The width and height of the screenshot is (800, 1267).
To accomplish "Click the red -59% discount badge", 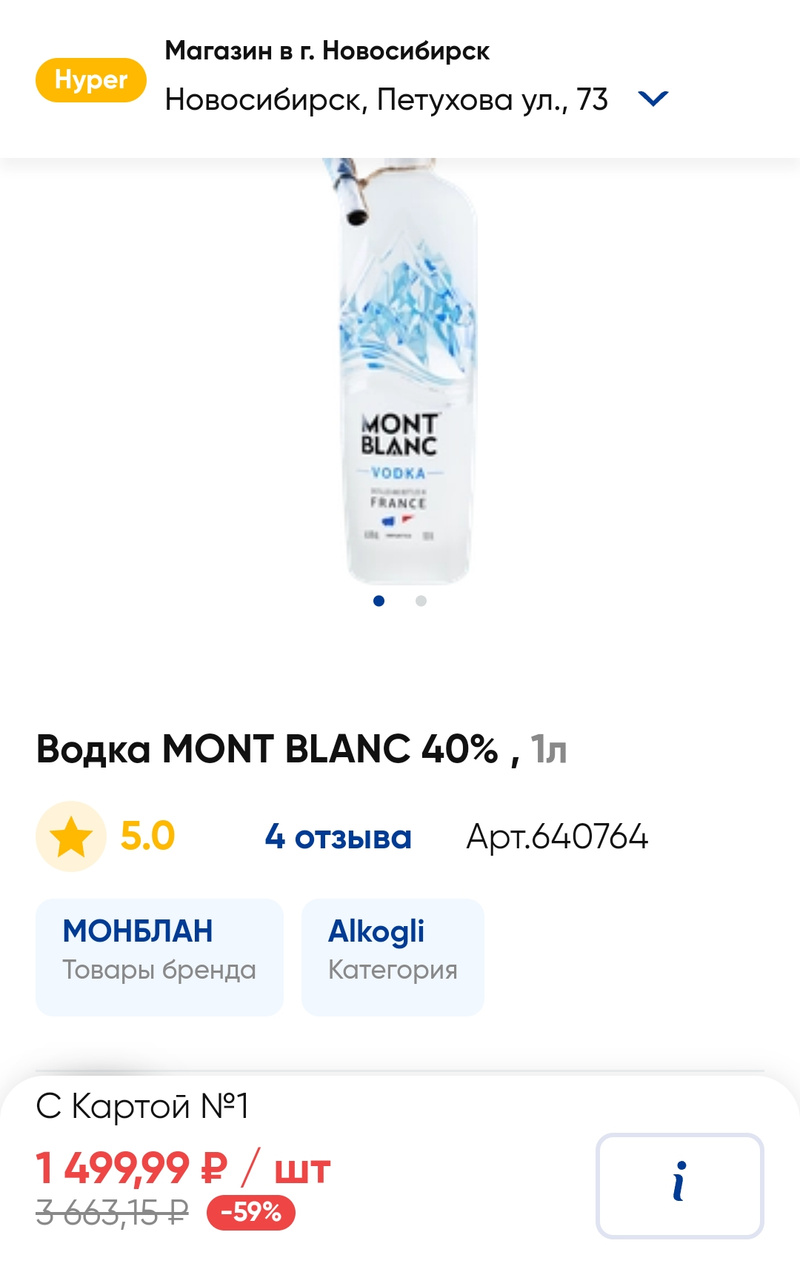I will click(x=251, y=1213).
